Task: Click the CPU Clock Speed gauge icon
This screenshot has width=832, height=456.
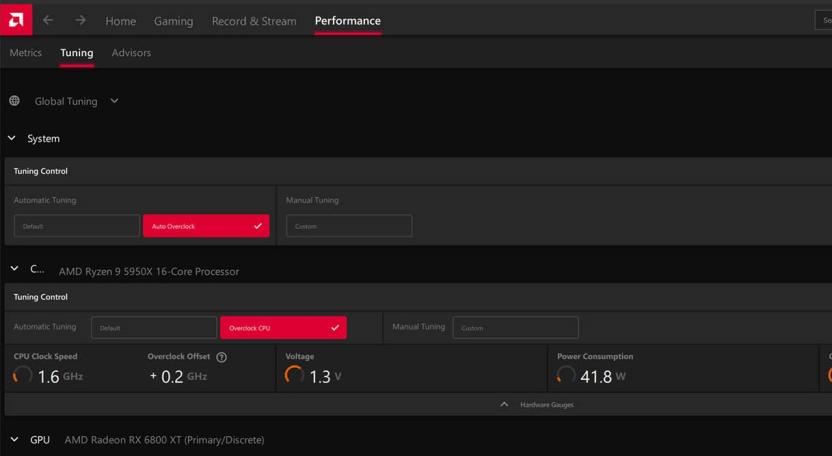Action: click(x=22, y=375)
